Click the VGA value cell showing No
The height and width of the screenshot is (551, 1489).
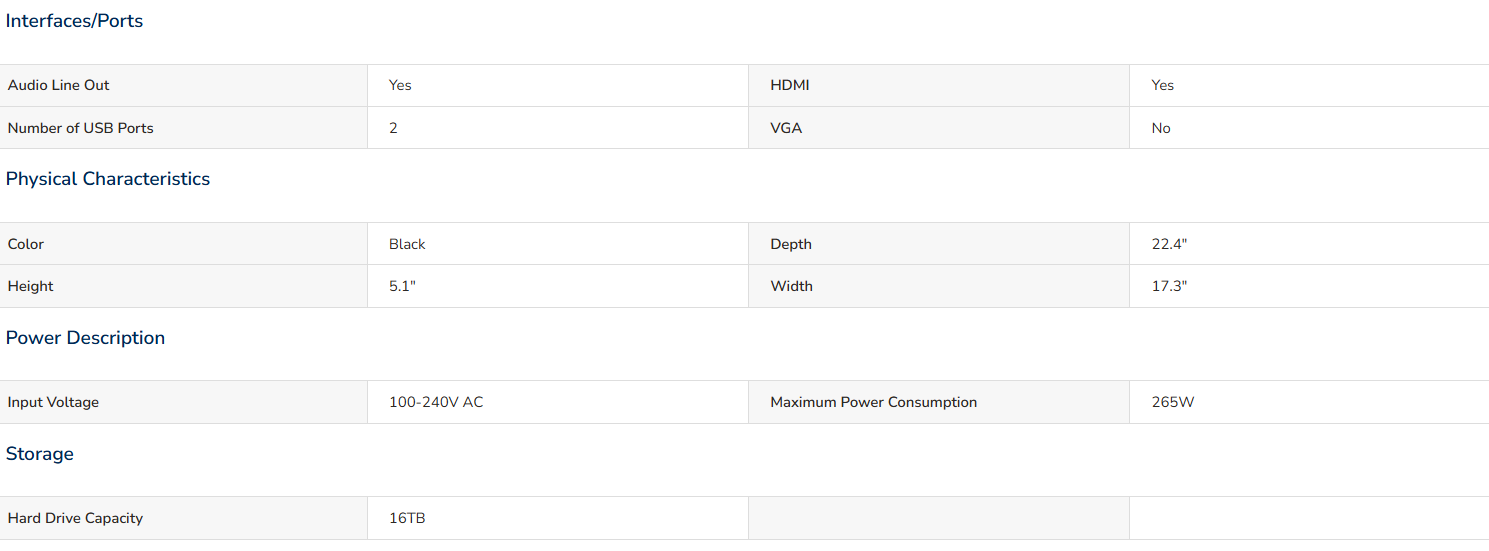click(x=1309, y=128)
